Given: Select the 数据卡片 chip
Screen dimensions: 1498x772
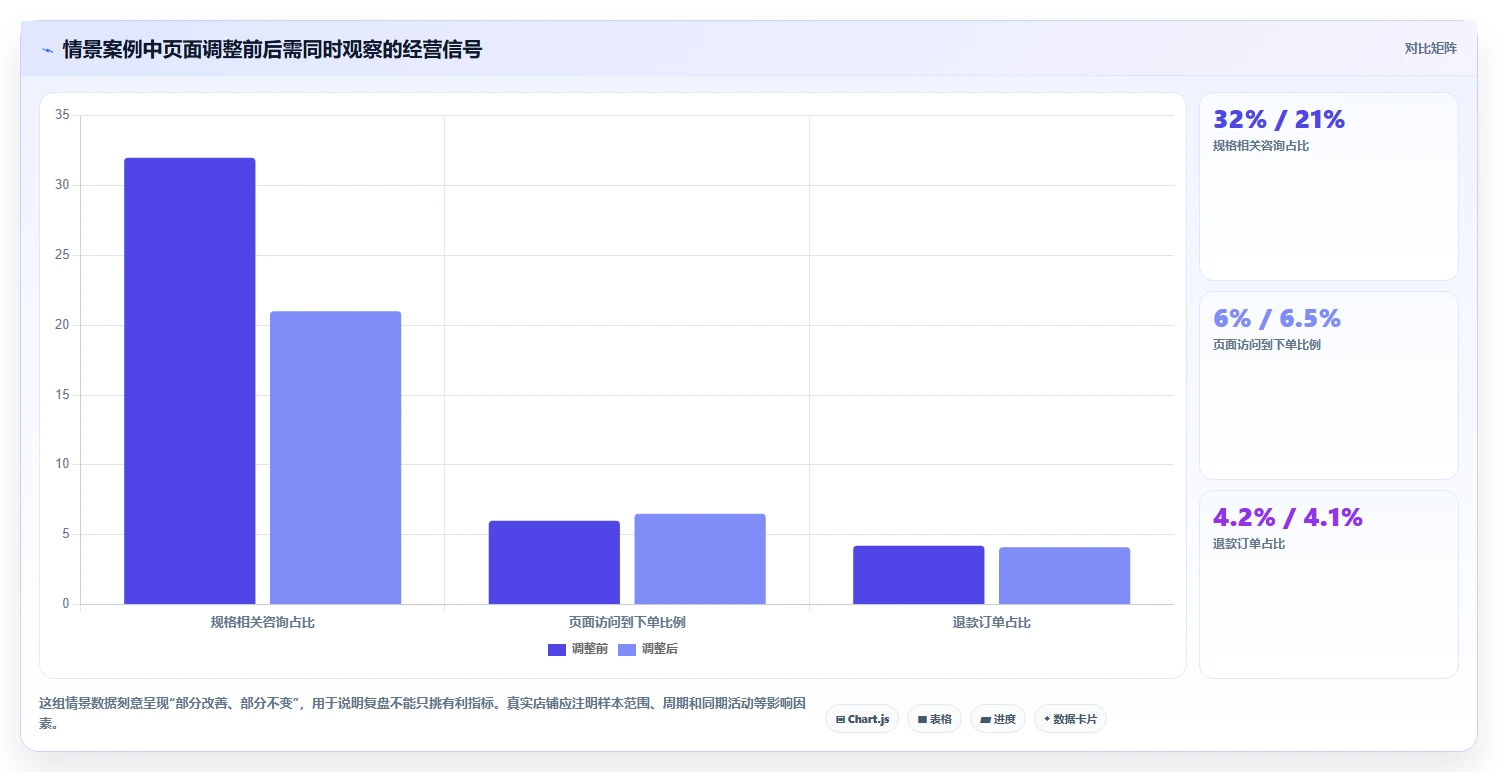Looking at the screenshot, I should coord(1070,719).
